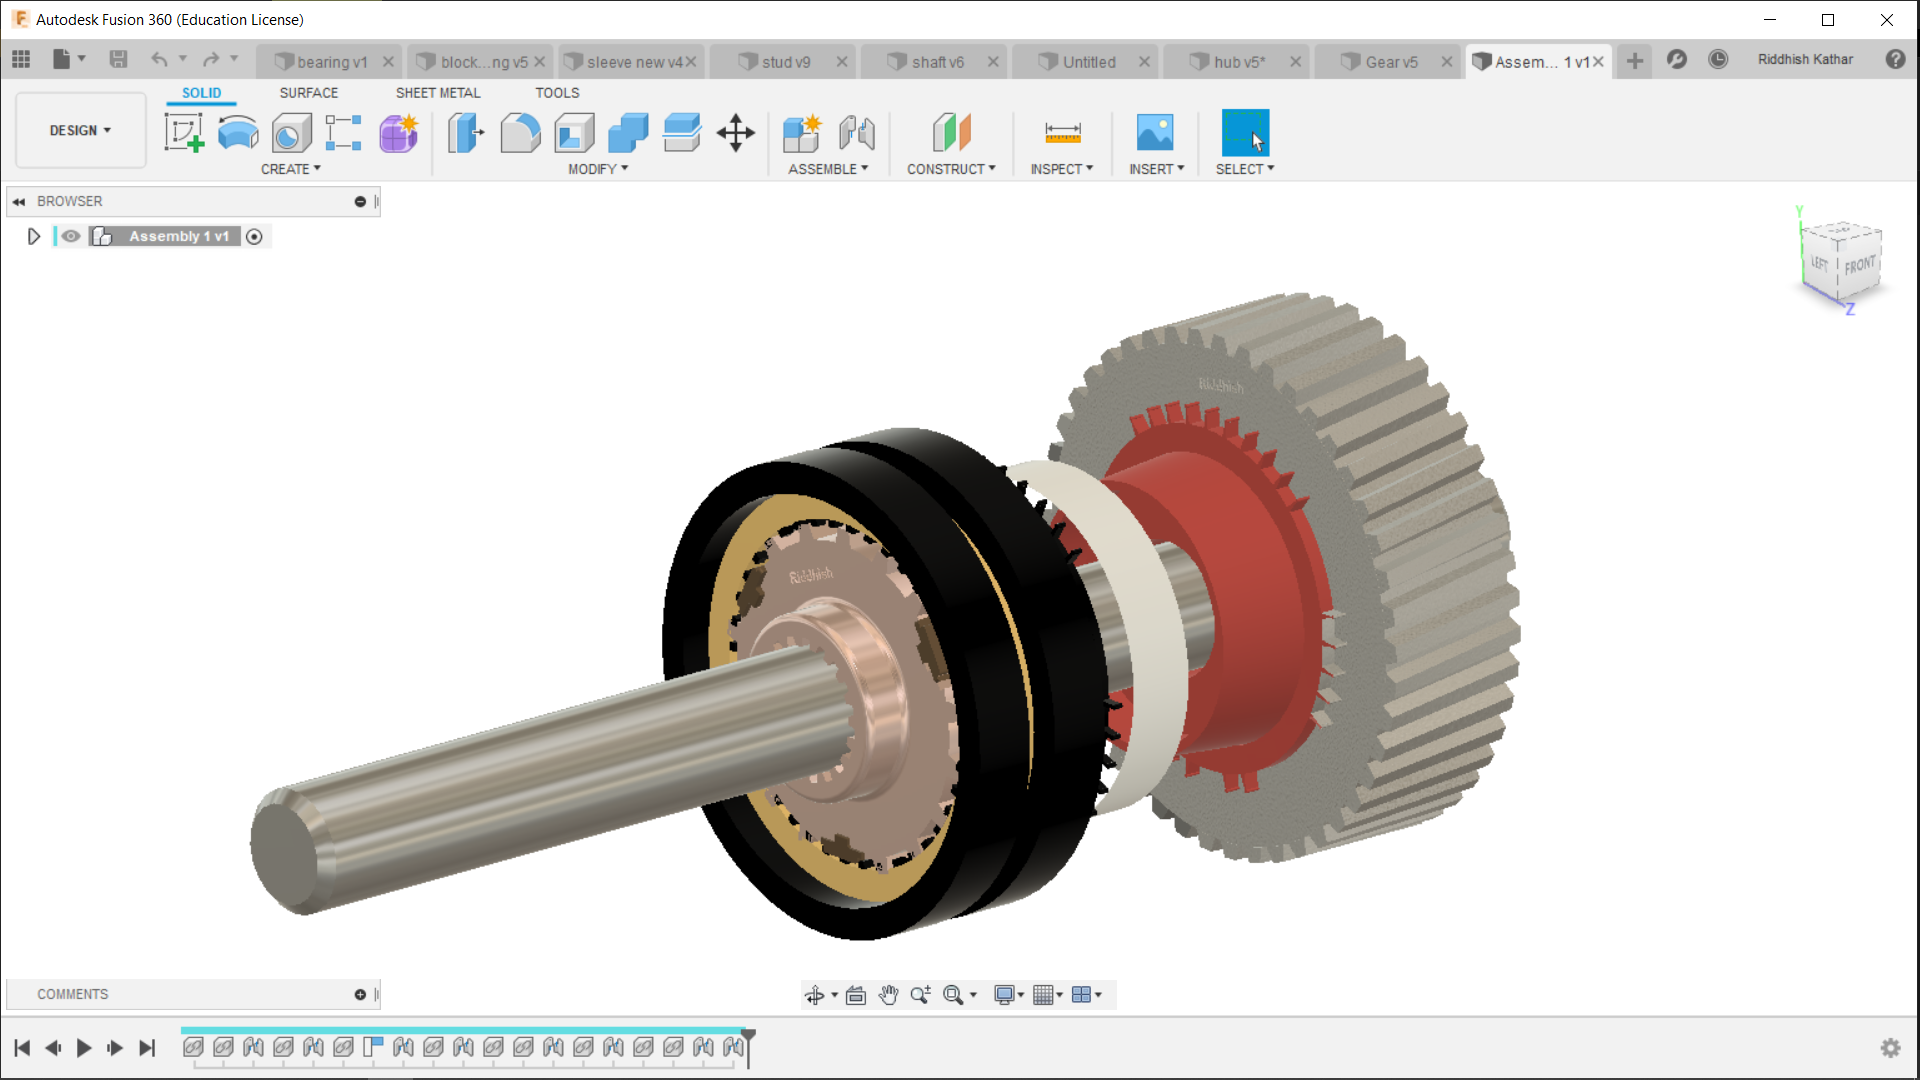The width and height of the screenshot is (1920, 1080).
Task: Click the Offset Plane construct icon
Action: coord(951,132)
